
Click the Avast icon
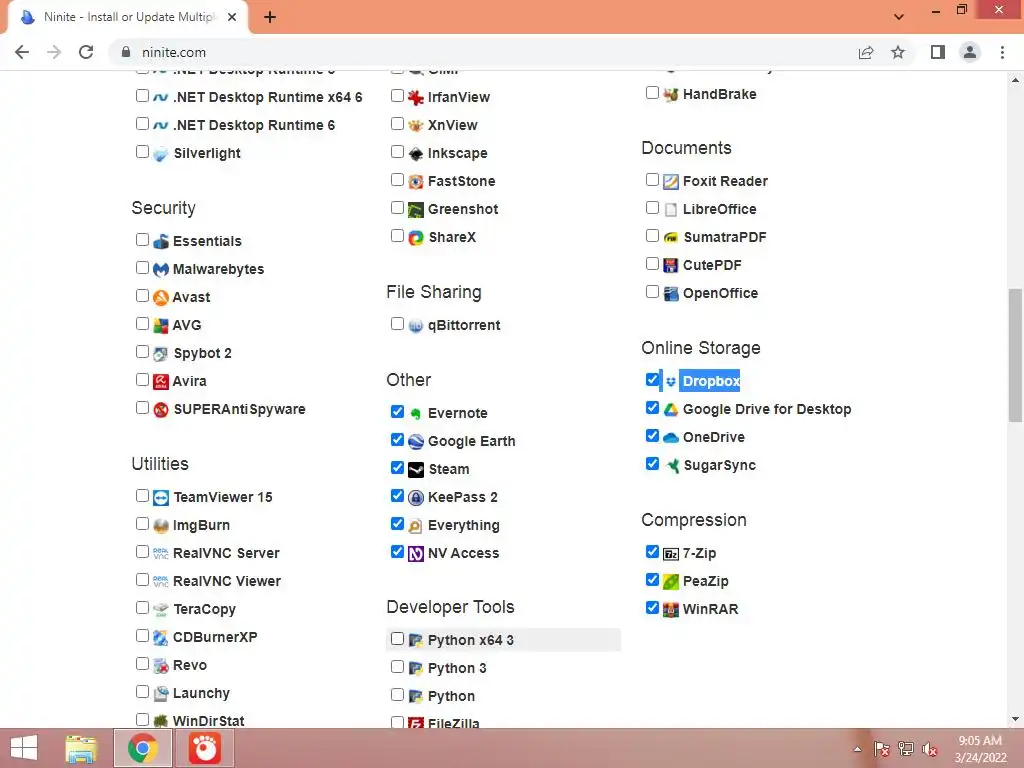161,298
